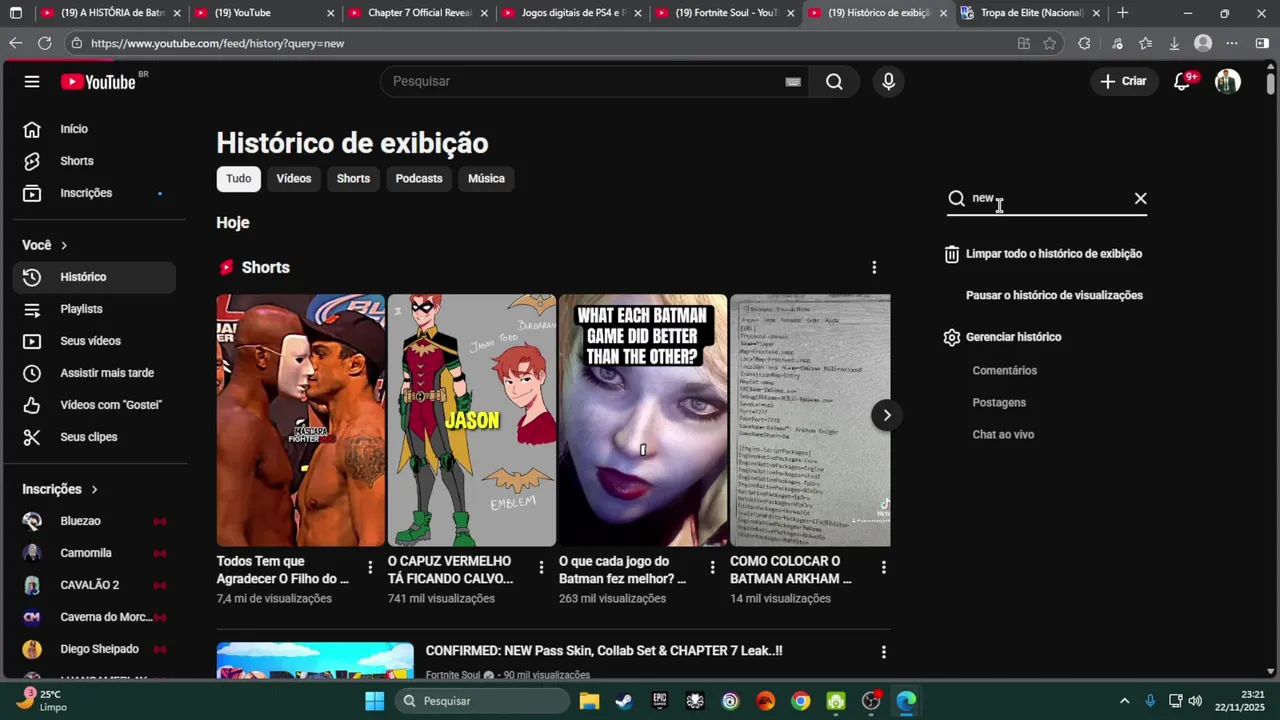Open Steam from taskbar

coord(624,701)
